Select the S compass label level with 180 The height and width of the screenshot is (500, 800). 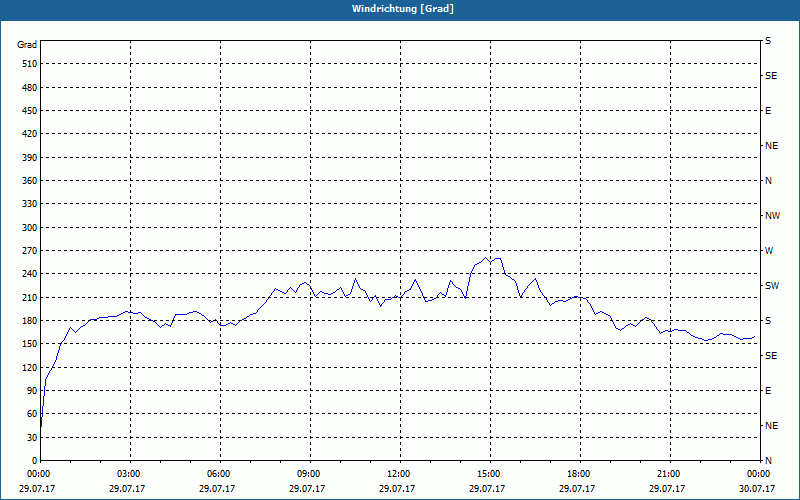click(x=768, y=321)
